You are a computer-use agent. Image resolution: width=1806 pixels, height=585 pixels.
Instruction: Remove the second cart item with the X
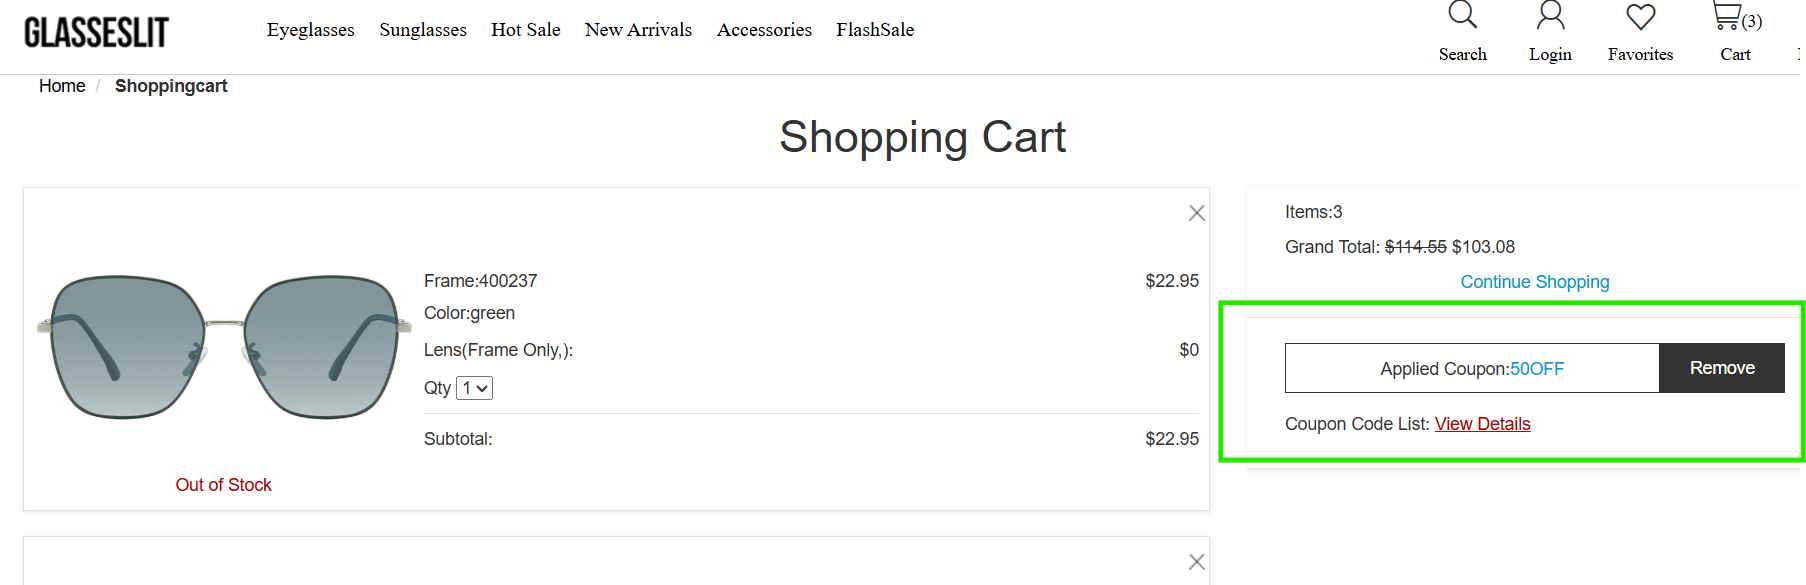tap(1196, 561)
